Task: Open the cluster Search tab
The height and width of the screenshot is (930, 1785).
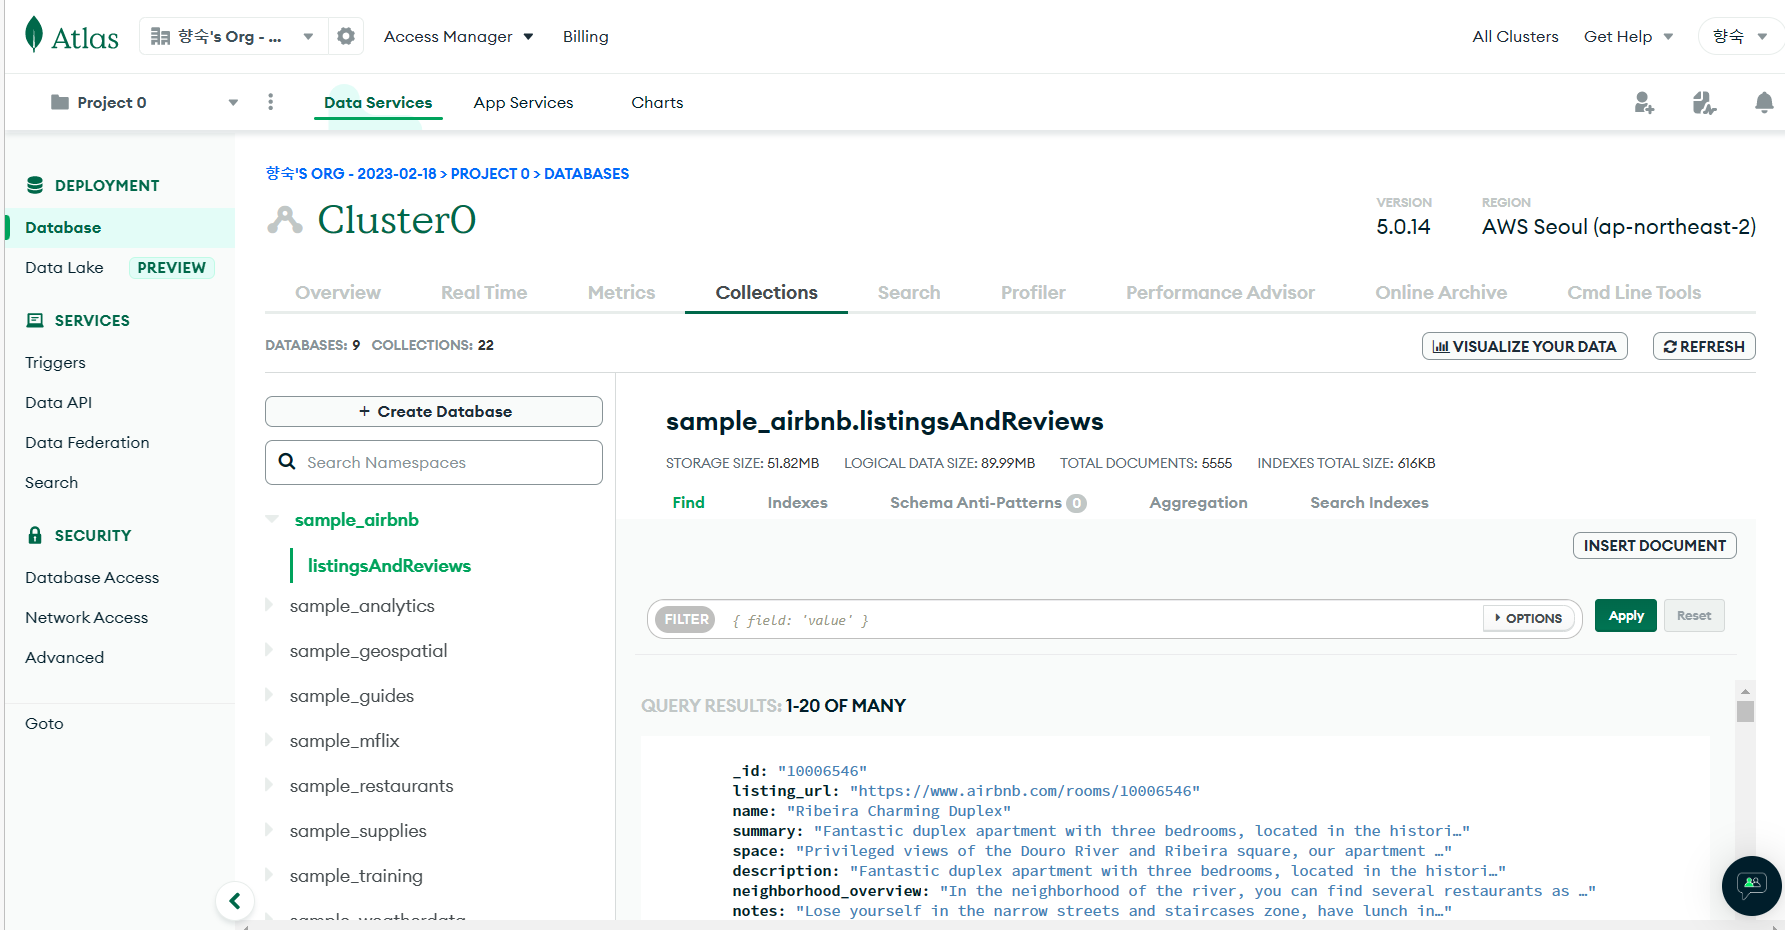Action: pyautogui.click(x=909, y=292)
